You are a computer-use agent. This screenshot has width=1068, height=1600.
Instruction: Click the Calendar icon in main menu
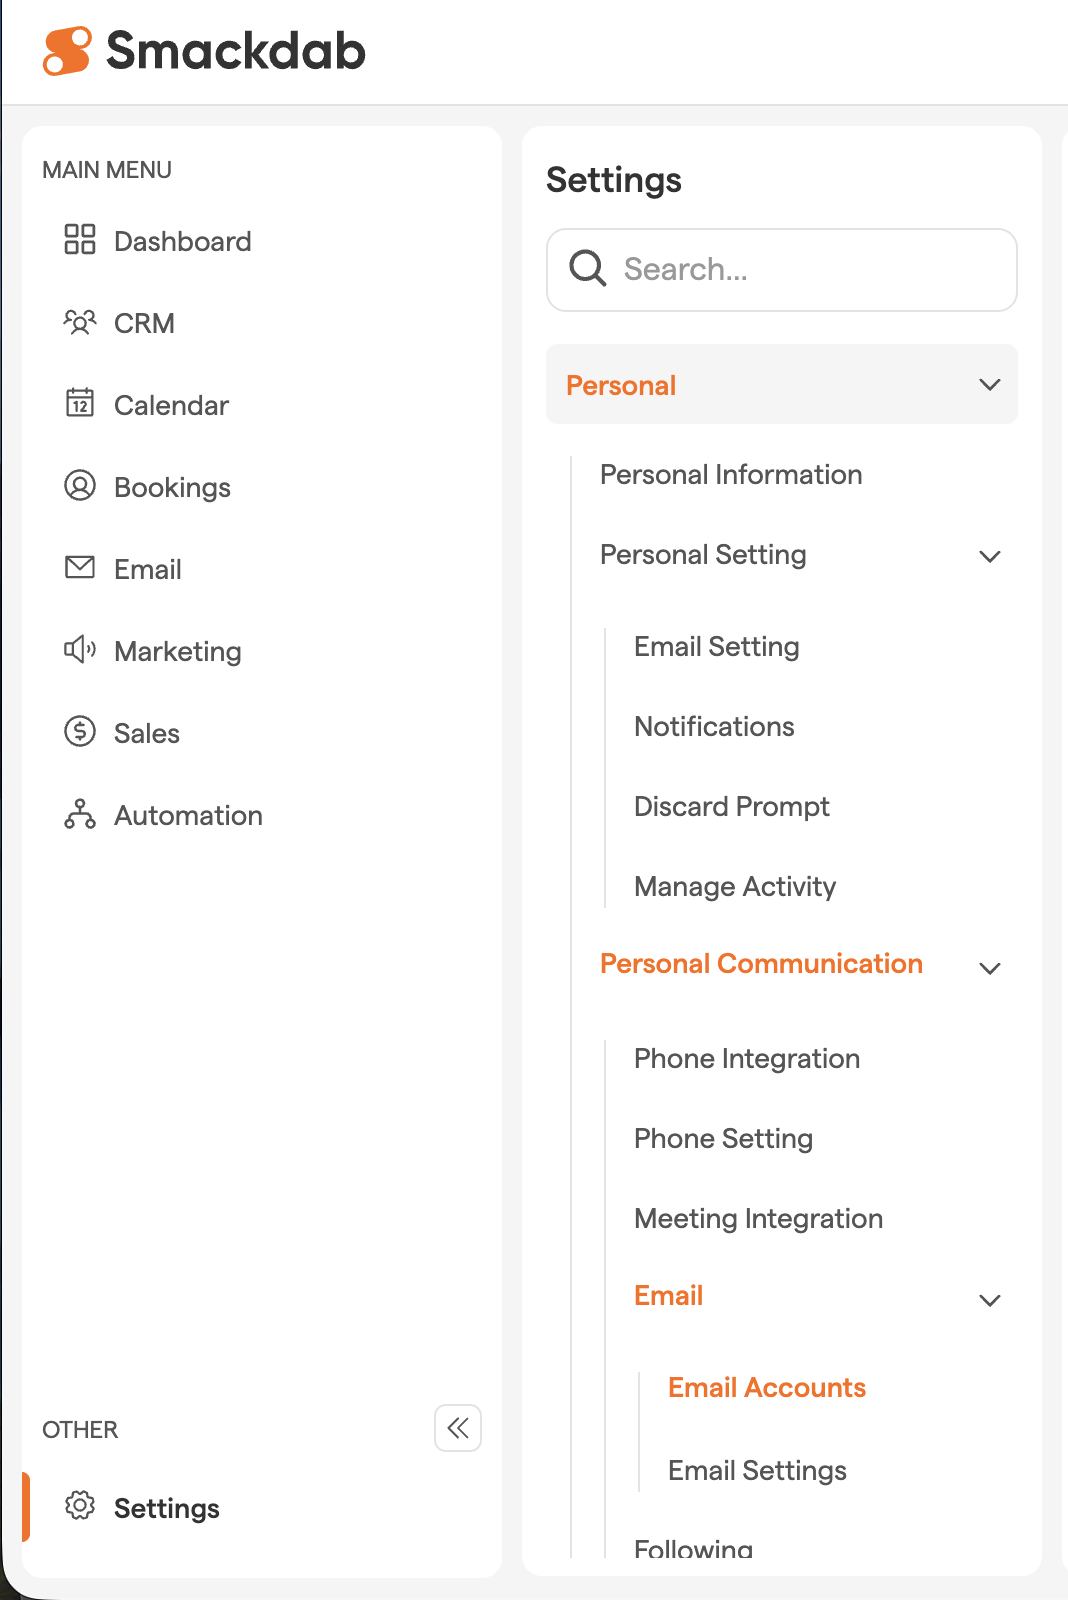coord(80,403)
